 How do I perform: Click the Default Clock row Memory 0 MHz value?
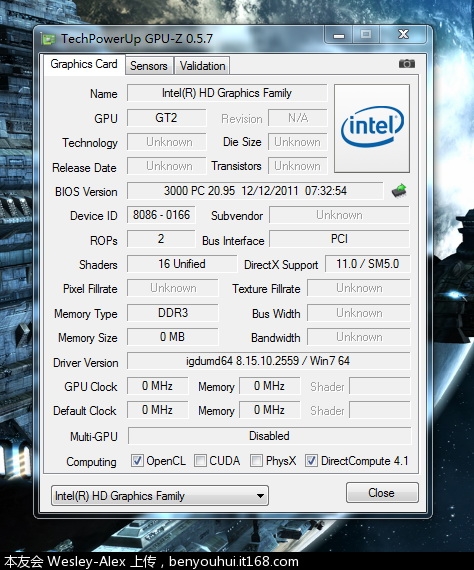point(270,410)
